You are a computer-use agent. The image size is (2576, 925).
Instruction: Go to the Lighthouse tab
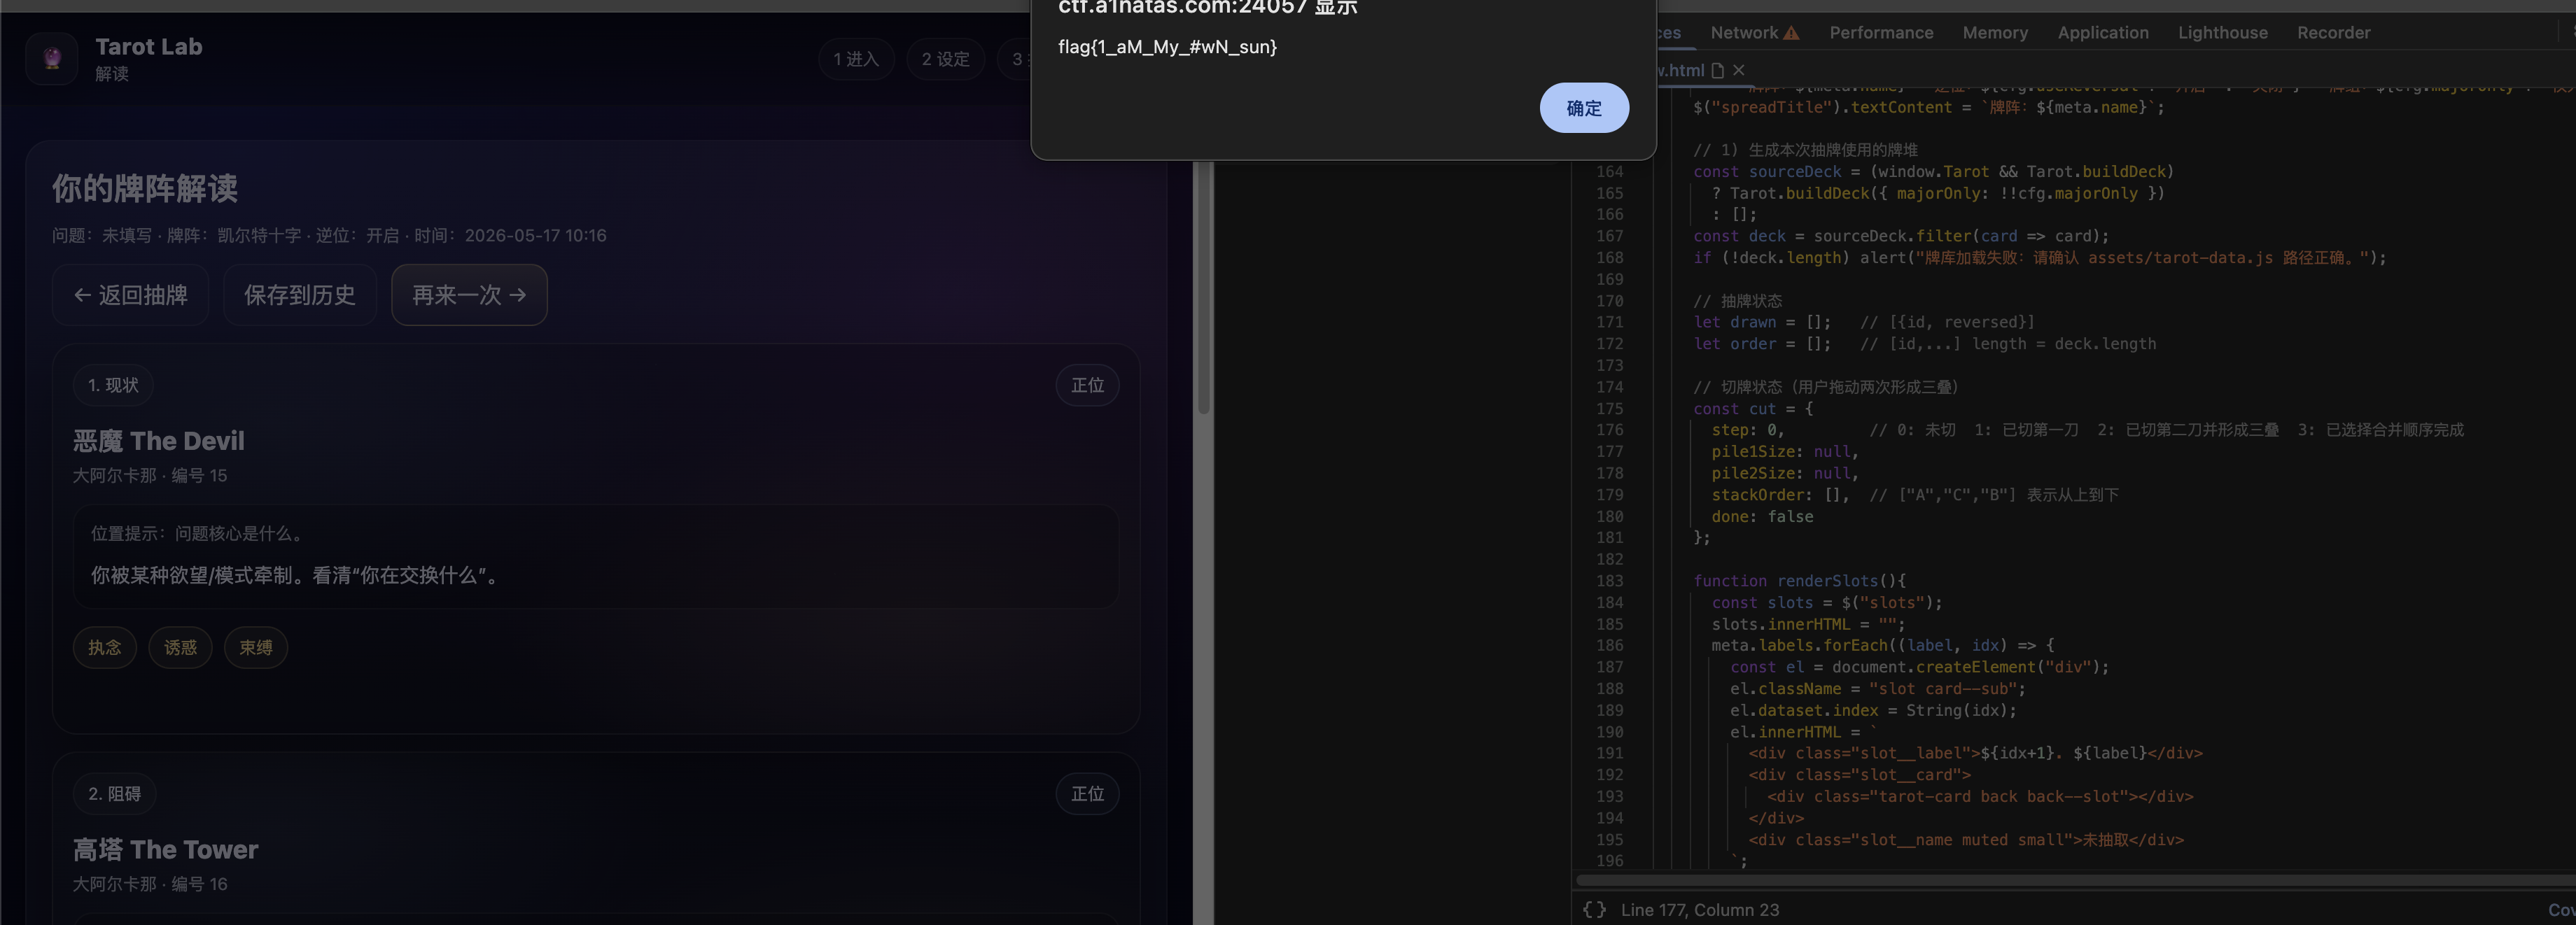pos(2222,33)
